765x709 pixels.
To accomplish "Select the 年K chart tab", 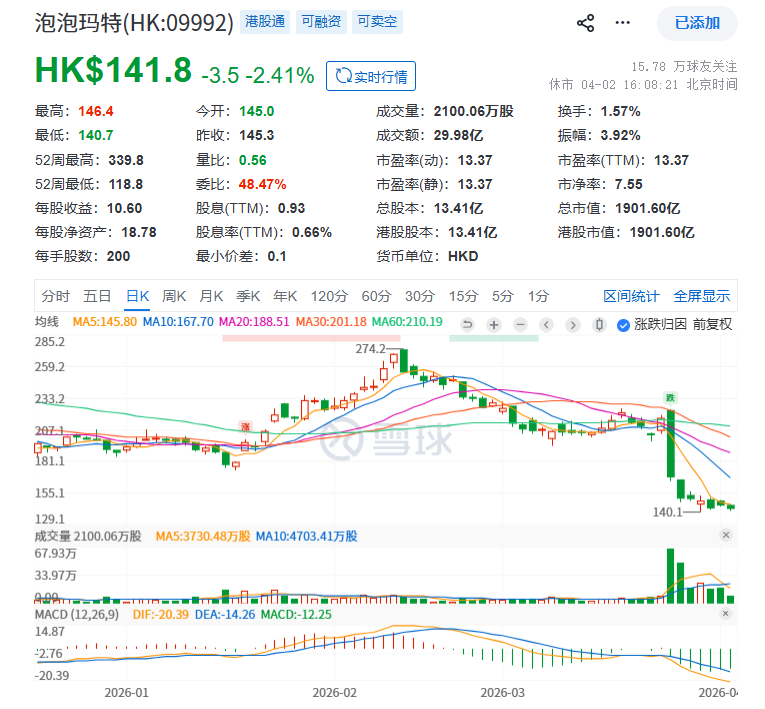I will click(x=285, y=296).
